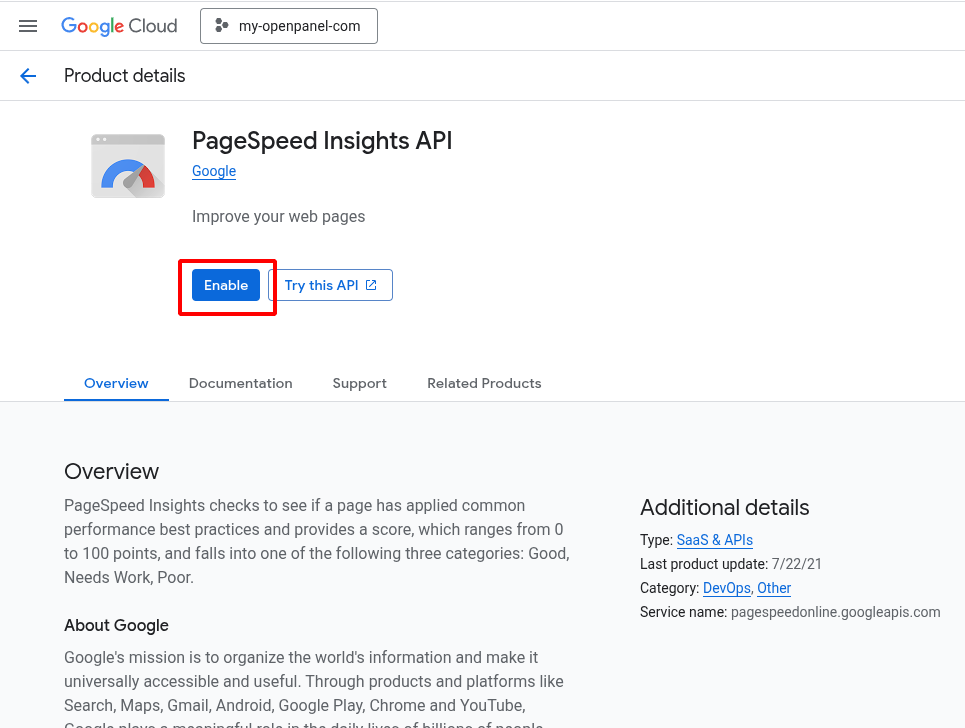Click the 7/22/21 last update date
The height and width of the screenshot is (728, 965).
coord(796,564)
